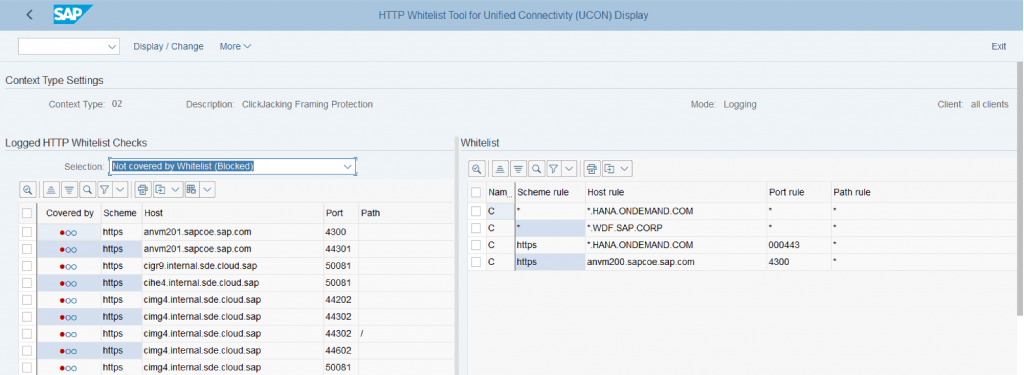
Task: Click 'Port rule' column header
Action: tap(799, 192)
